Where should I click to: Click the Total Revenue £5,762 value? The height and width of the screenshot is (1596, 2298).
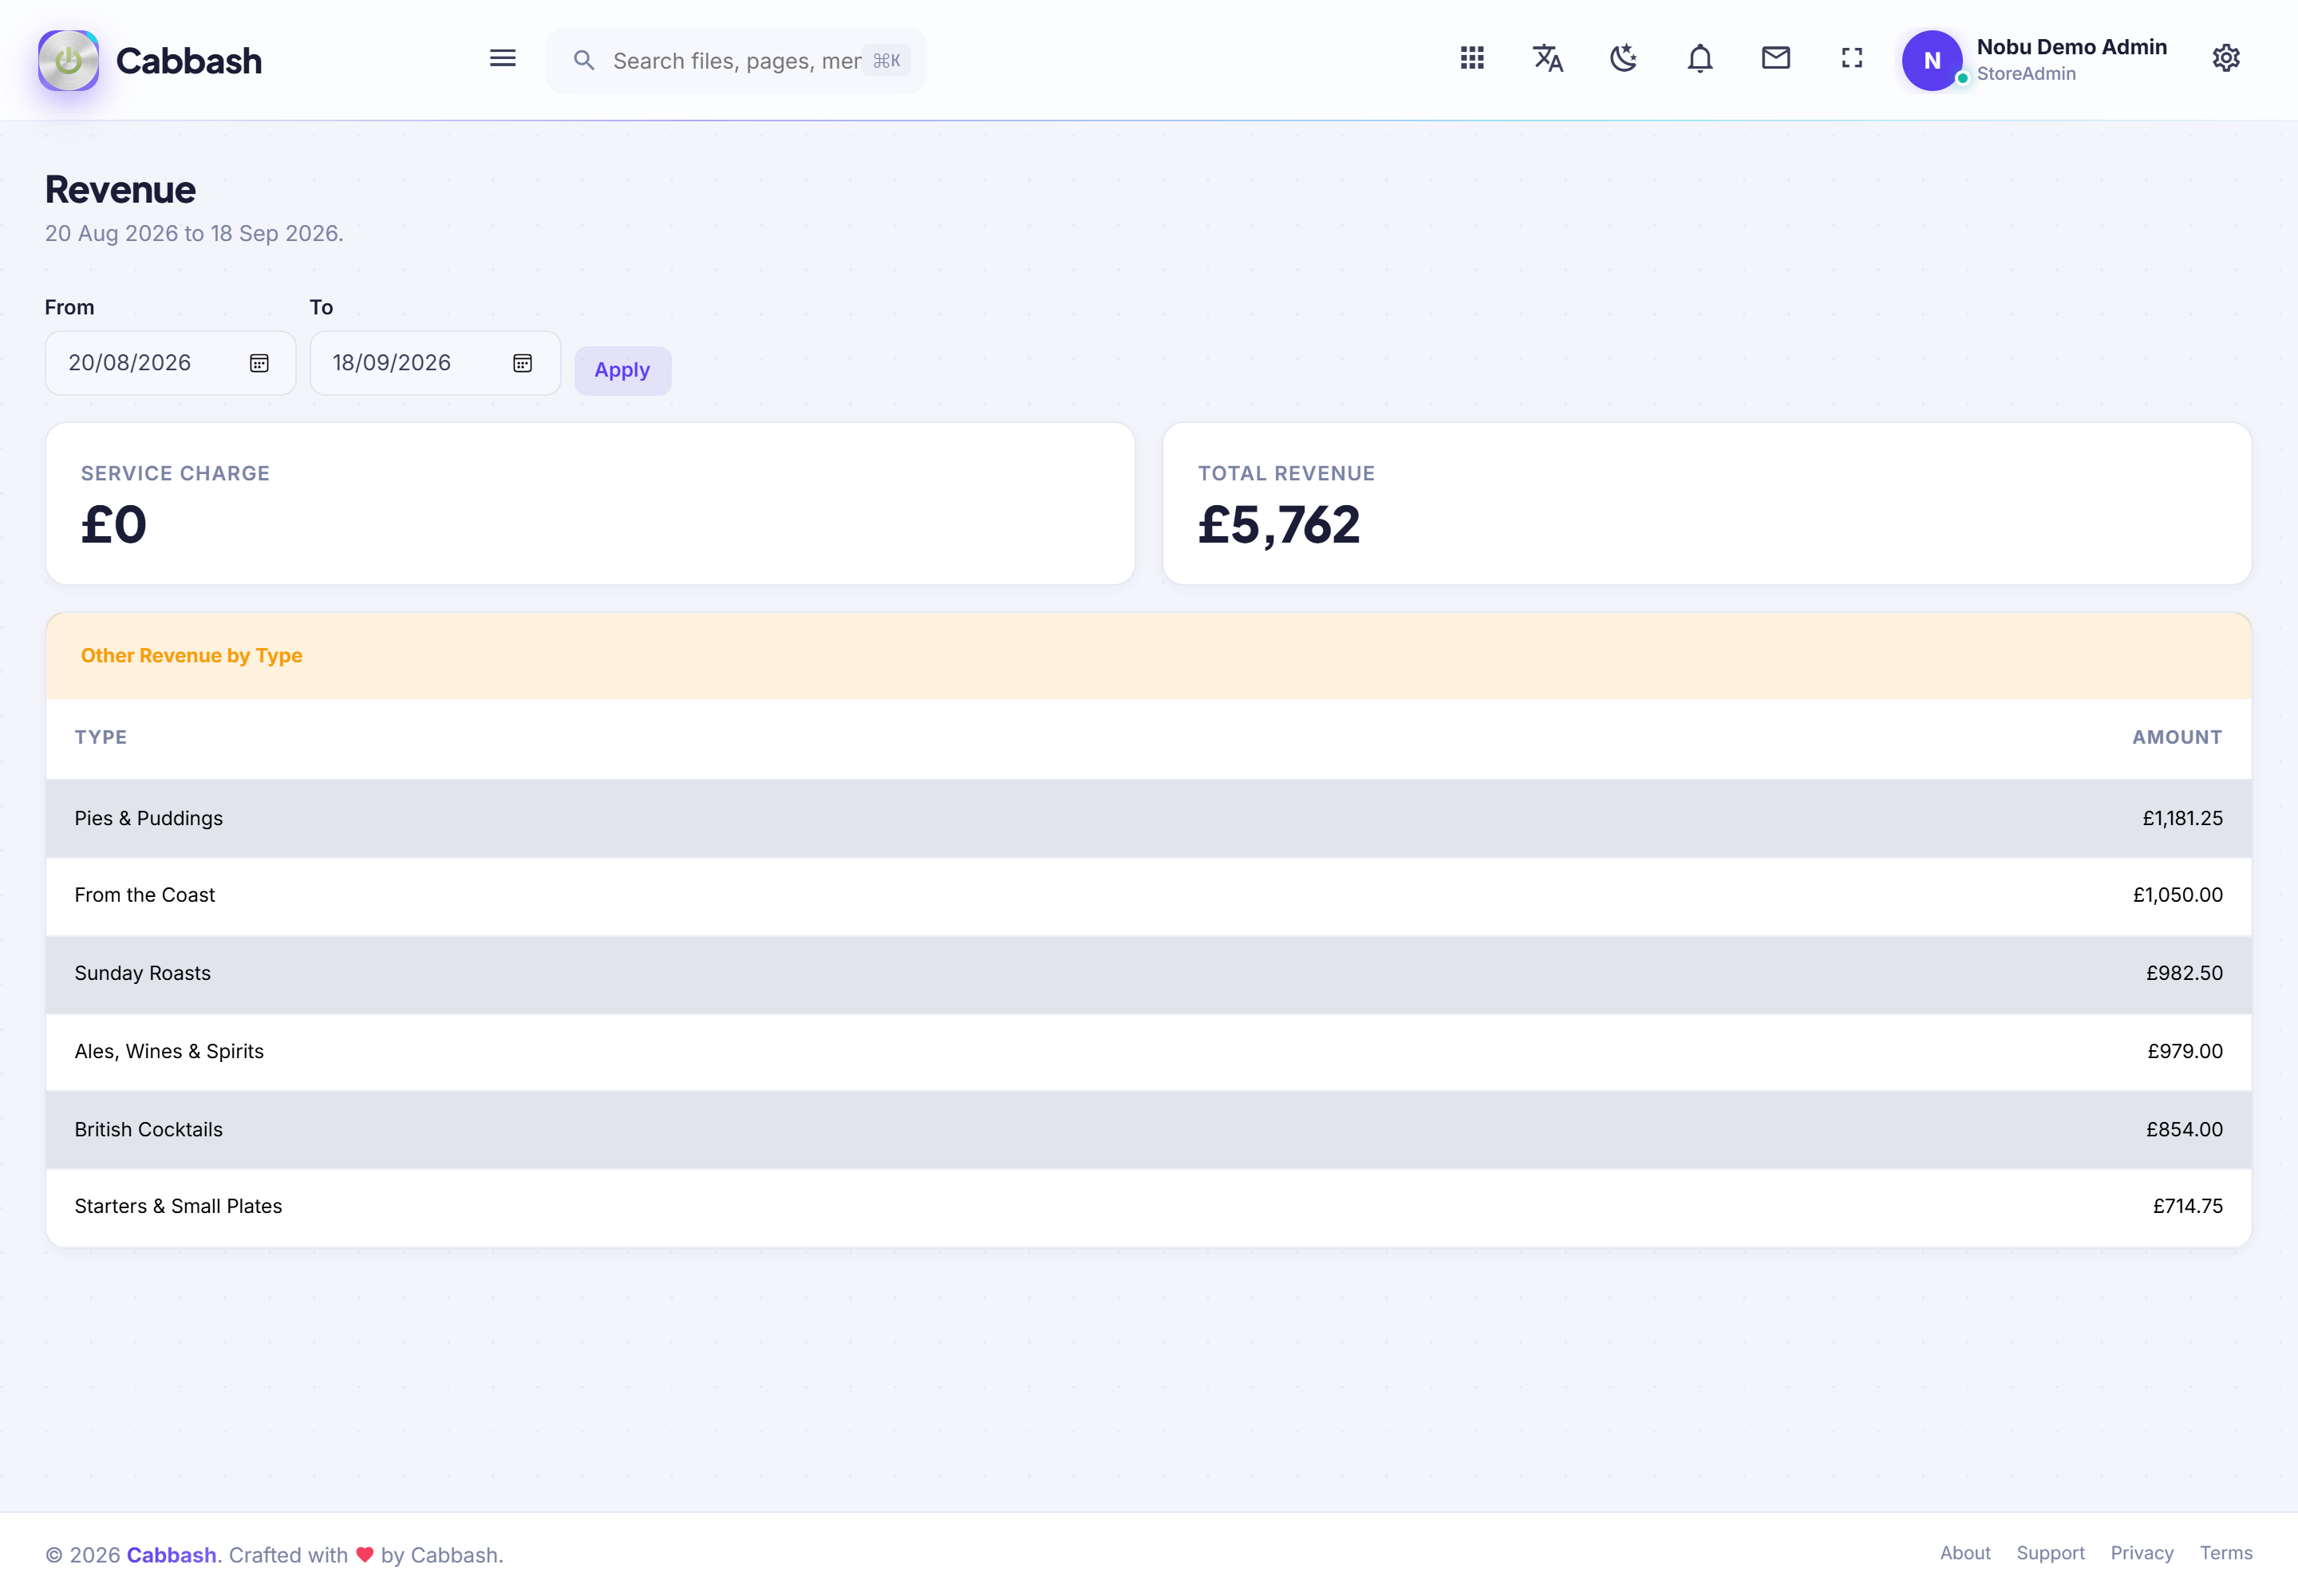1279,525
